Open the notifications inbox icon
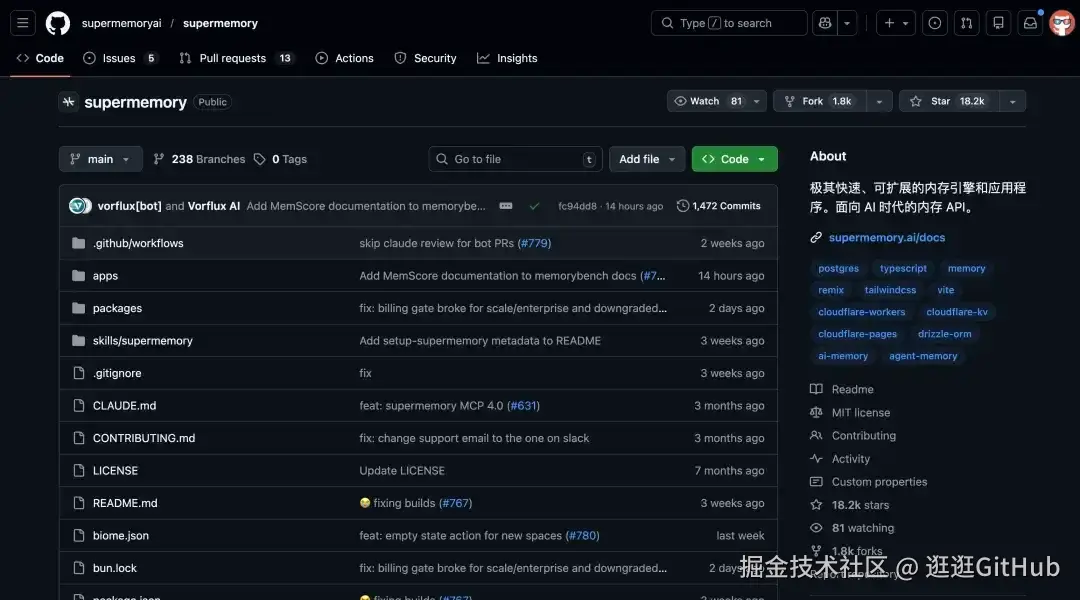 point(1030,23)
